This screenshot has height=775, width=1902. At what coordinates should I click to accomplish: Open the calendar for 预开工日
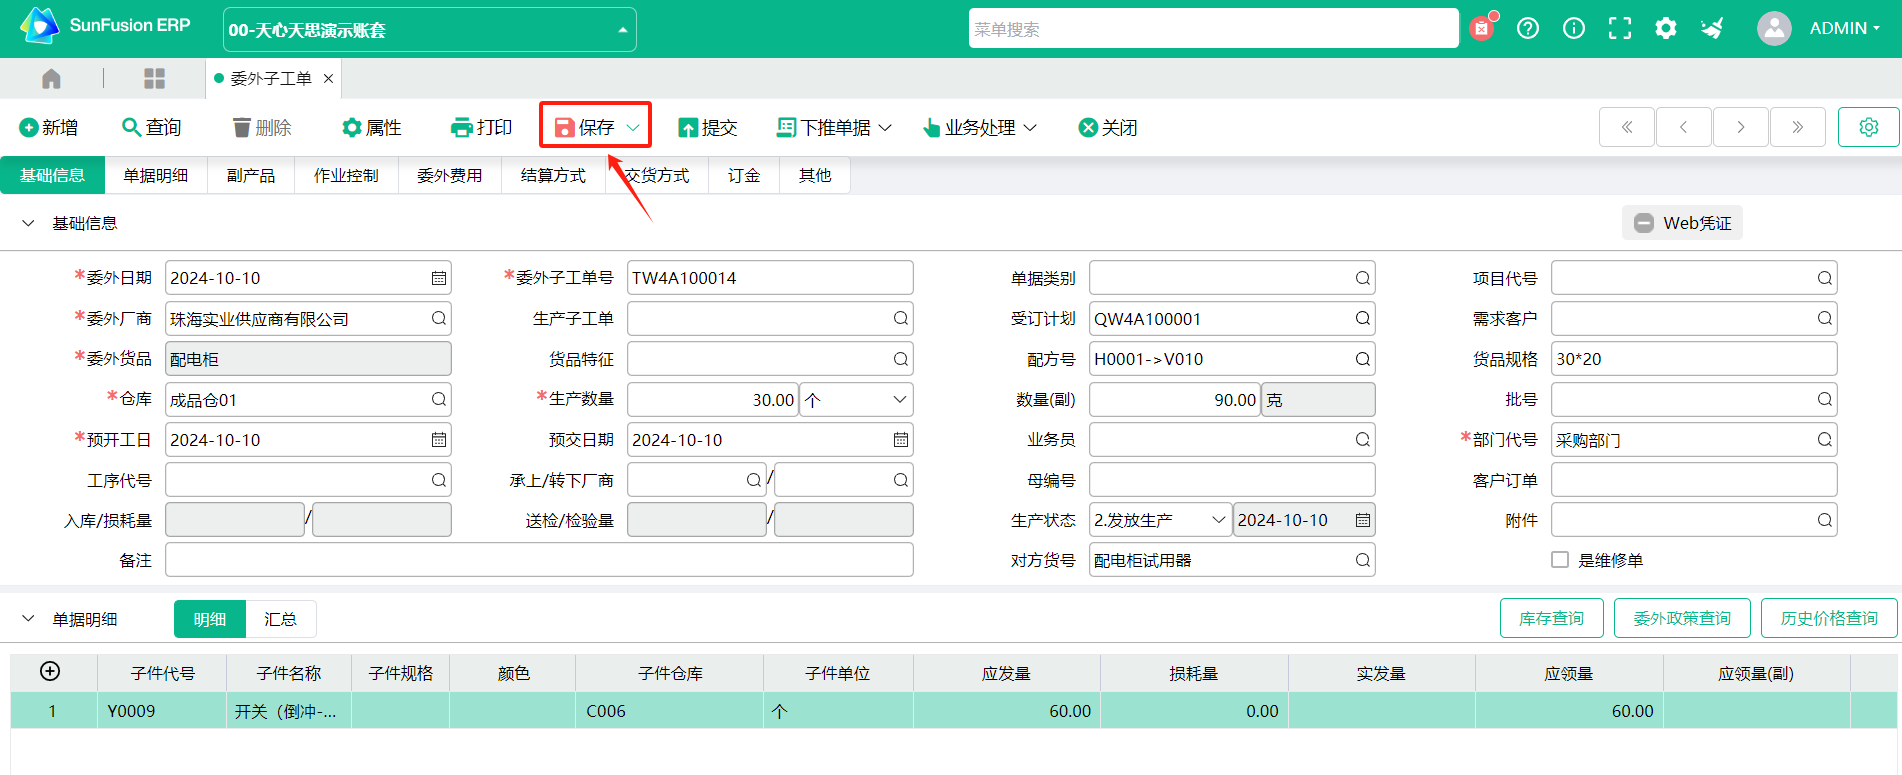(438, 440)
